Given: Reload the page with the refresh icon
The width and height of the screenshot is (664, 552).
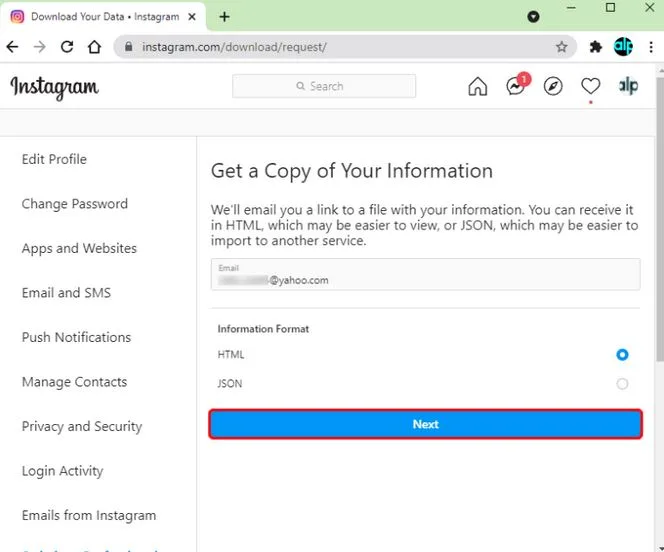Looking at the screenshot, I should pyautogui.click(x=67, y=47).
